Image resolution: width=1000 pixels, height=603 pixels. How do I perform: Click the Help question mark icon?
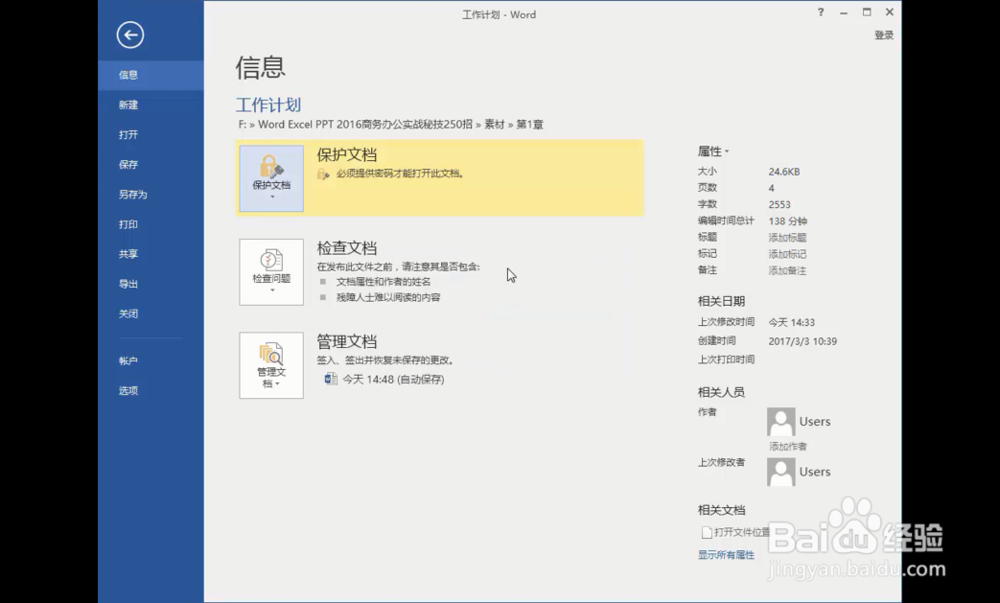[x=819, y=13]
